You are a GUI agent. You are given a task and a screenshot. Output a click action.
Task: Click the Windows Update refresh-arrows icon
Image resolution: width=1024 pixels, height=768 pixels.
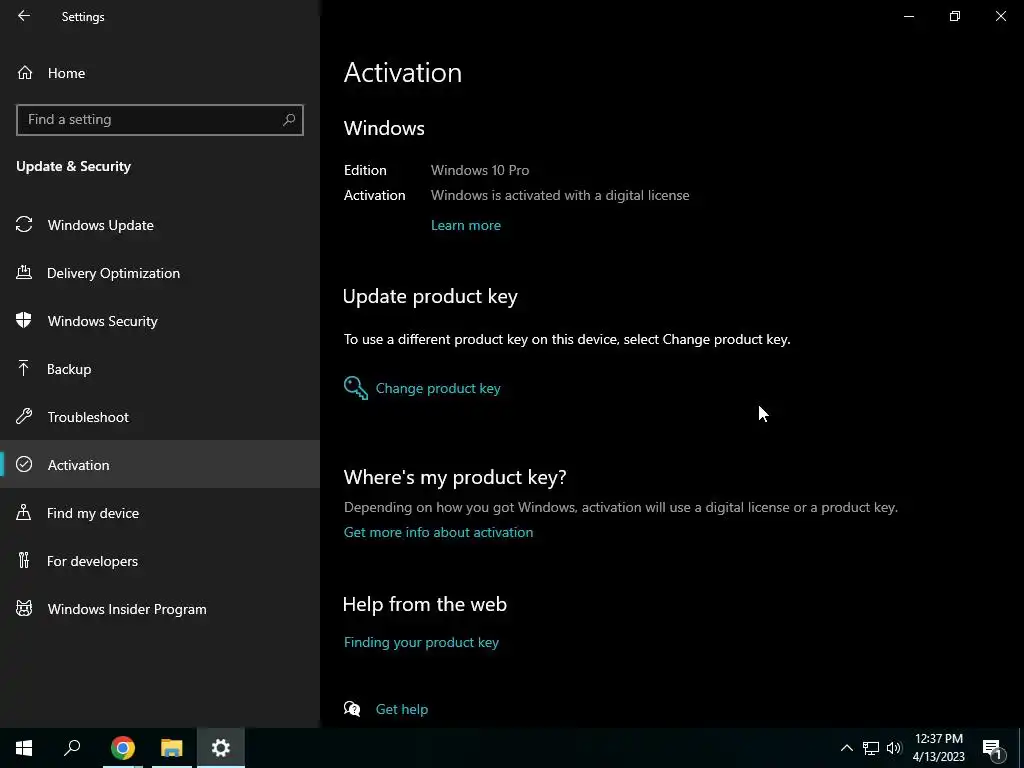pyautogui.click(x=24, y=224)
